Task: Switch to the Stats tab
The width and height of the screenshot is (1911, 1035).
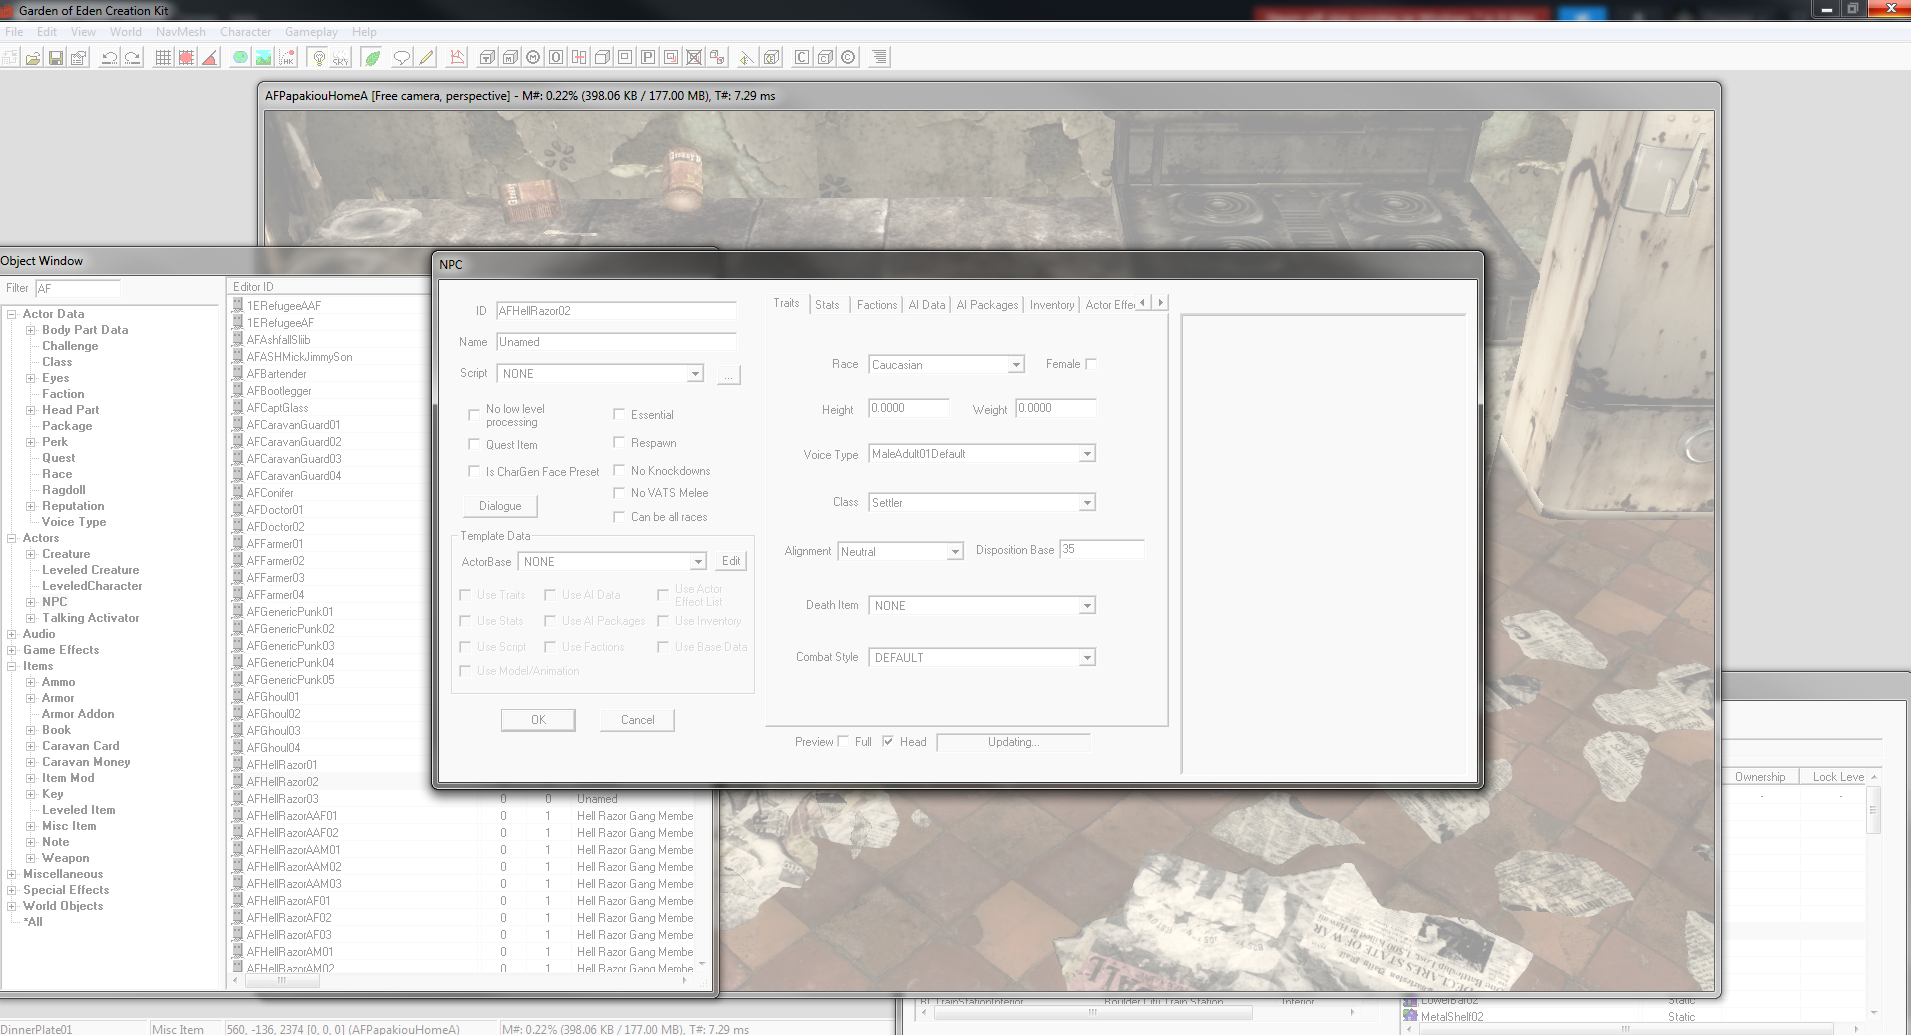Action: click(827, 305)
